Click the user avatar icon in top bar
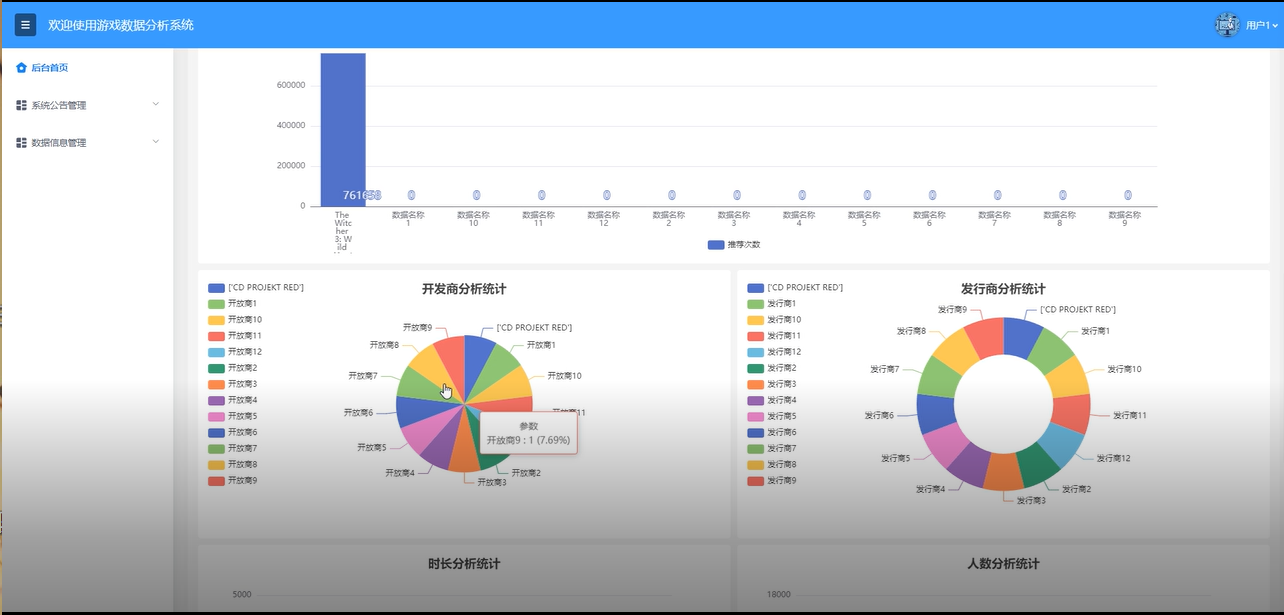 (1227, 24)
